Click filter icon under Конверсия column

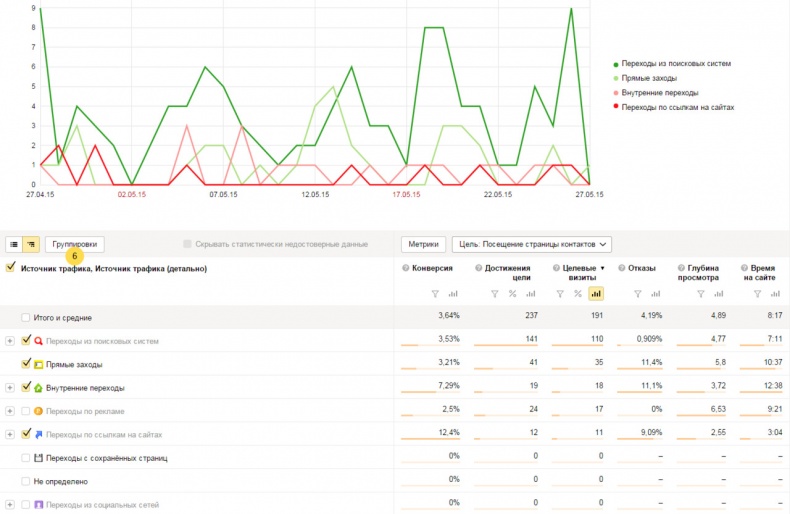coord(435,293)
